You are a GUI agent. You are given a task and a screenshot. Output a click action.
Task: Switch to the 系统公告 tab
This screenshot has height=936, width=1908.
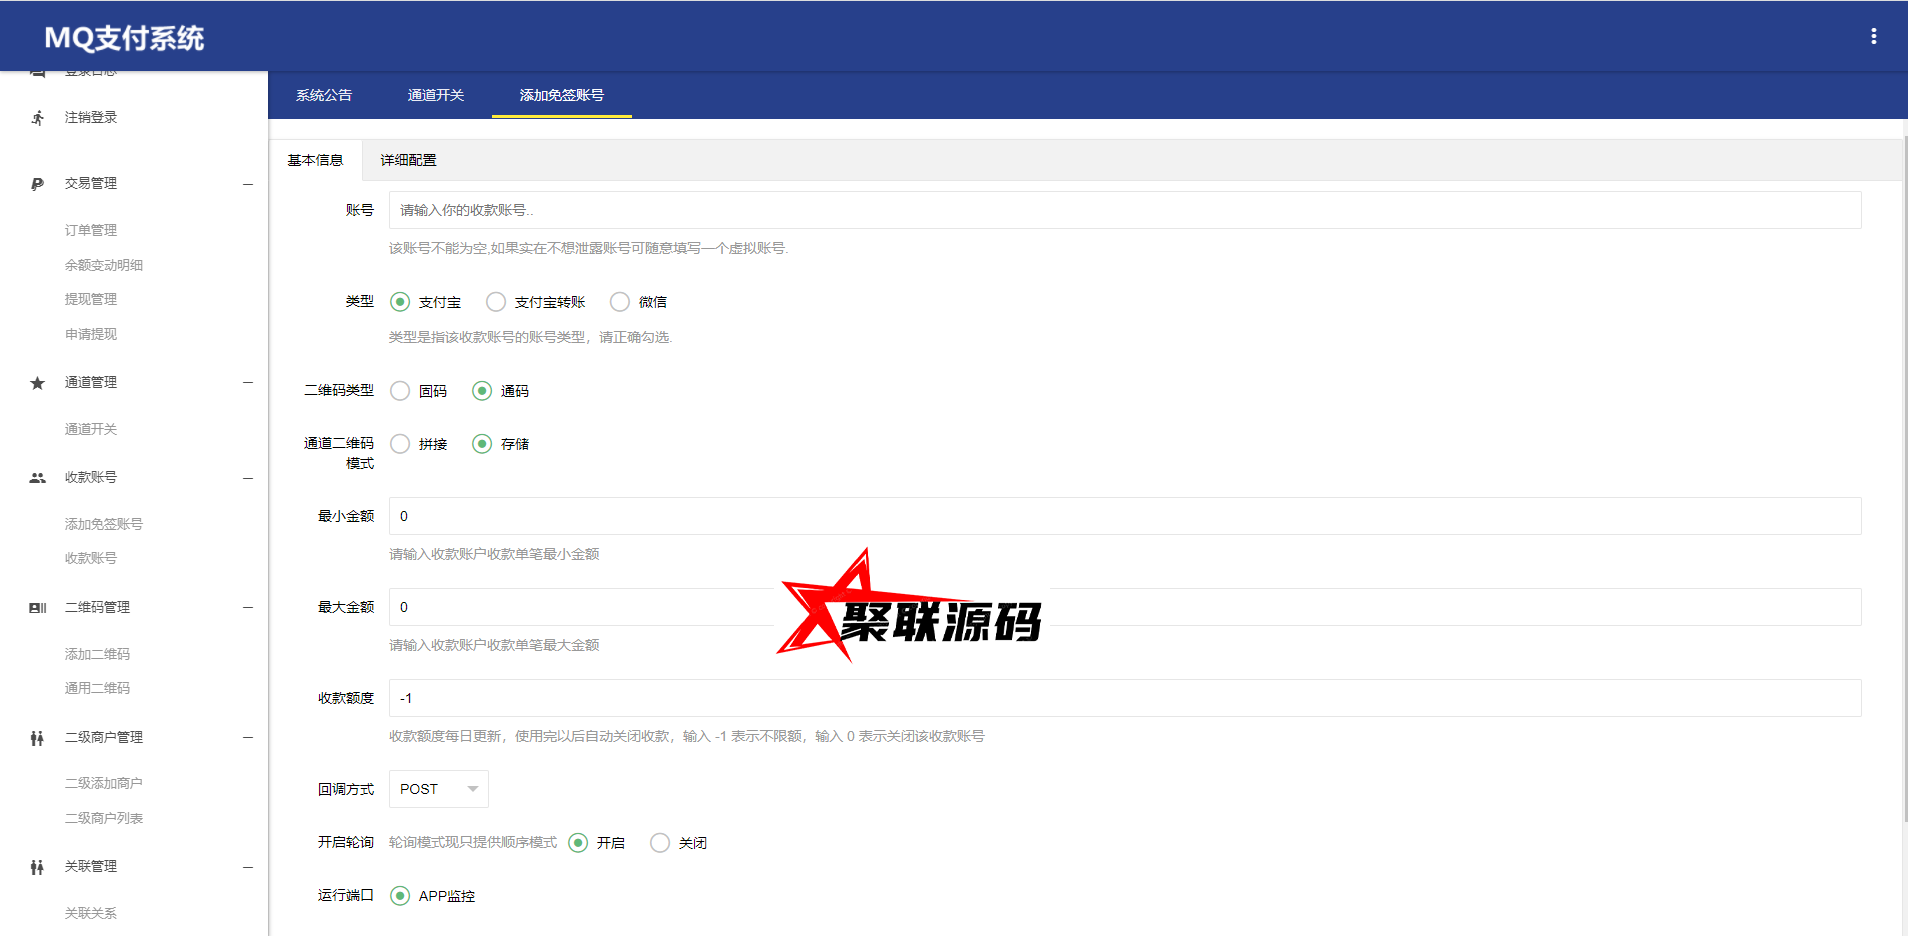tap(324, 95)
